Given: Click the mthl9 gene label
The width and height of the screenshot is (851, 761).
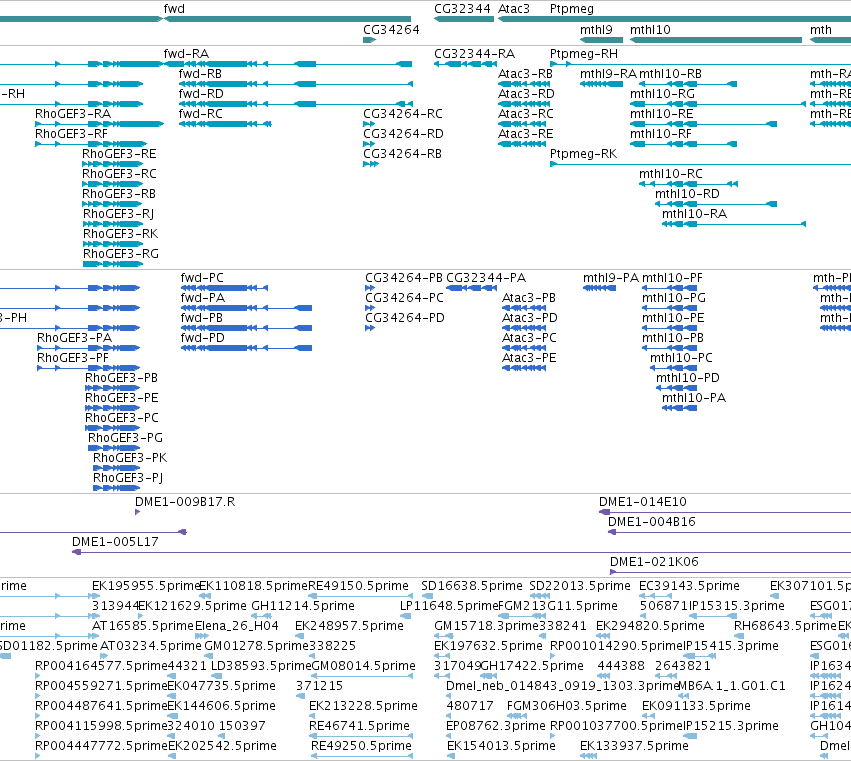Looking at the screenshot, I should coord(596,30).
